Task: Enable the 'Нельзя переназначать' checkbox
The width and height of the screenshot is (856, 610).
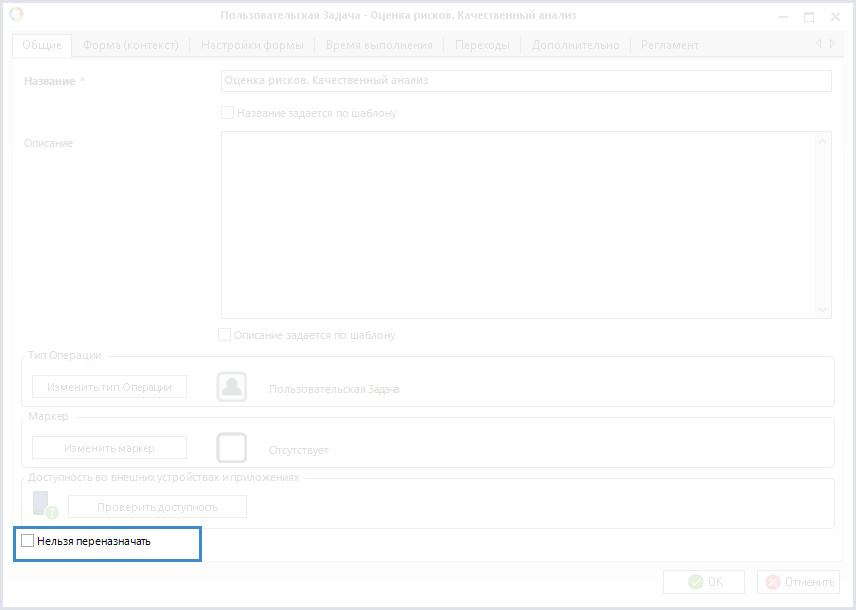Action: pos(28,541)
